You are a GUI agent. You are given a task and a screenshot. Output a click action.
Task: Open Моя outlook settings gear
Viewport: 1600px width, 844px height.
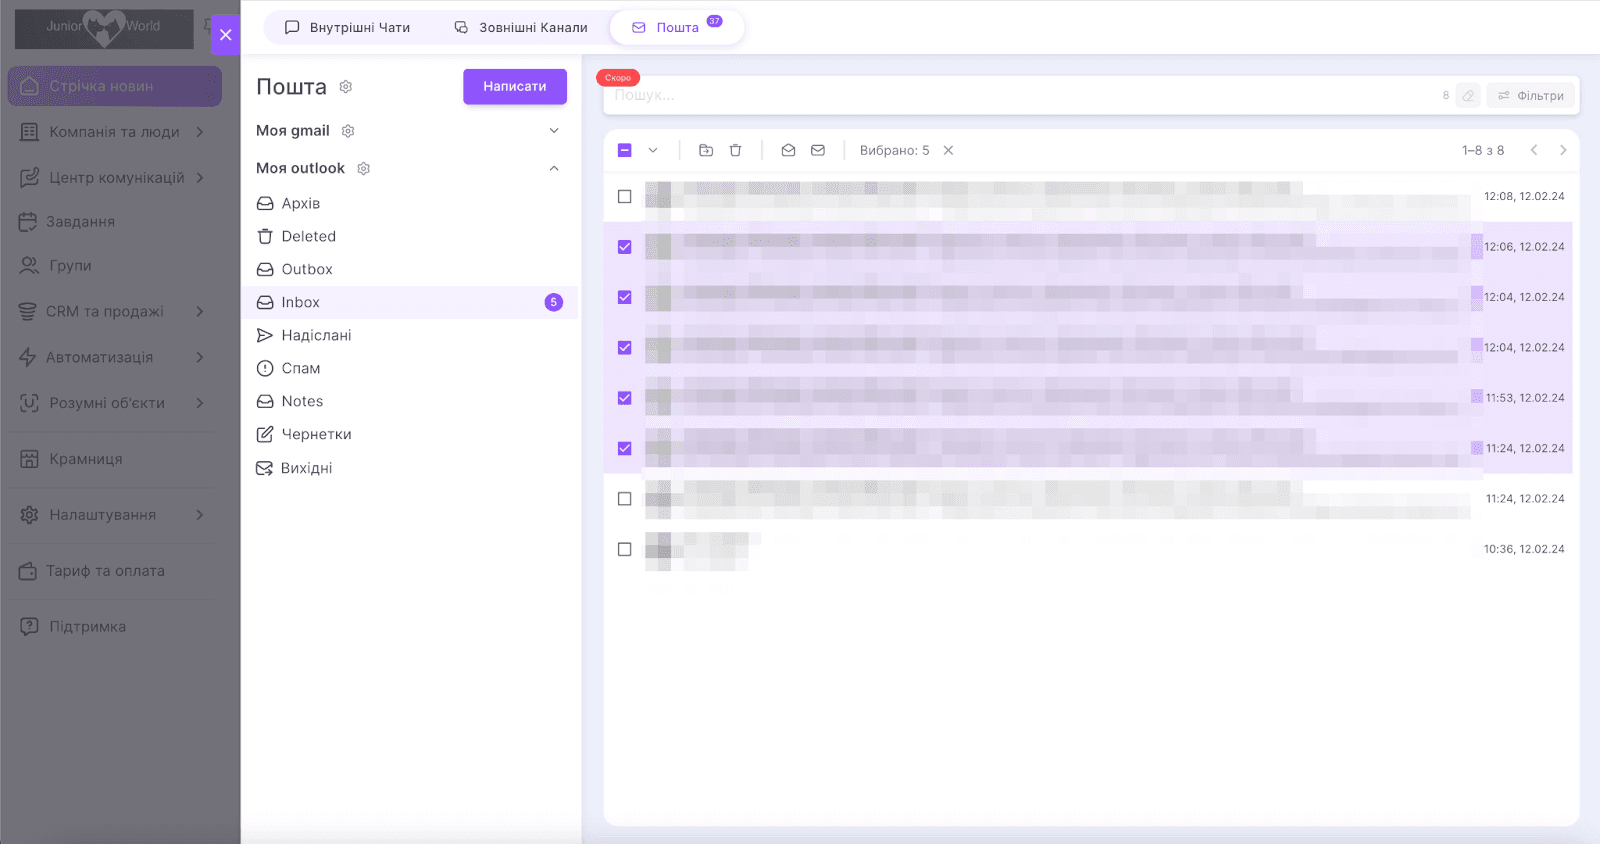click(x=364, y=169)
